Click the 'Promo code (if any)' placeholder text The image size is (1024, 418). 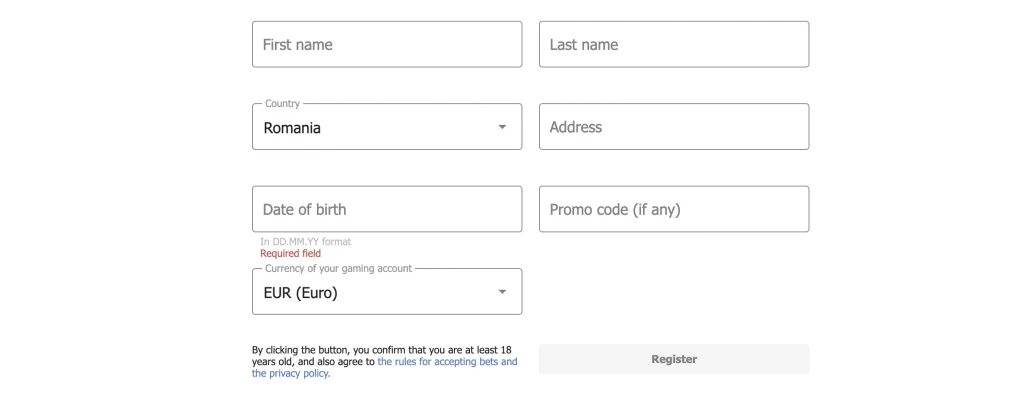click(615, 210)
